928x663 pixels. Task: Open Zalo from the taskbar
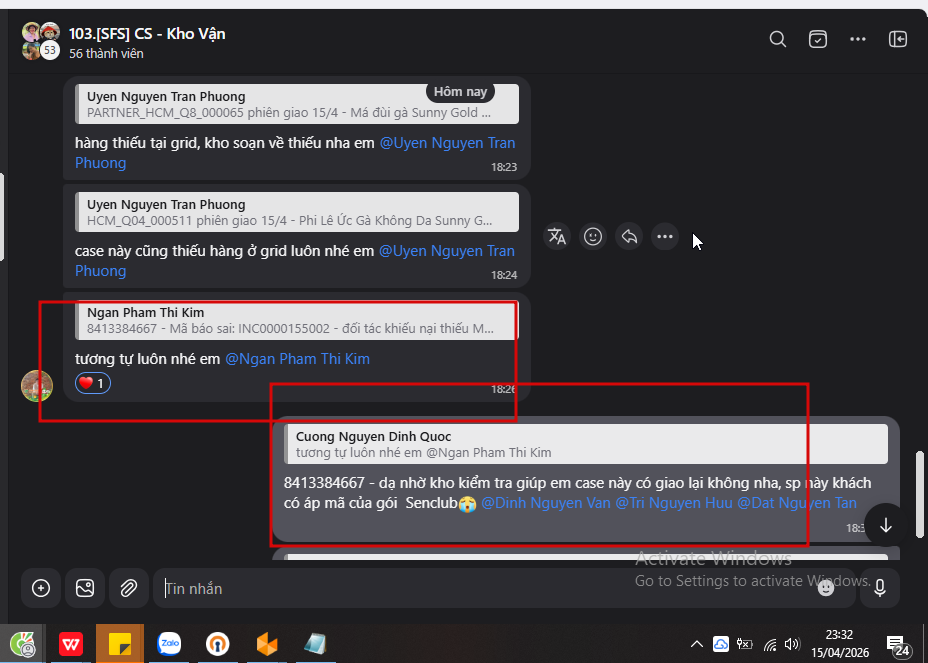[169, 643]
